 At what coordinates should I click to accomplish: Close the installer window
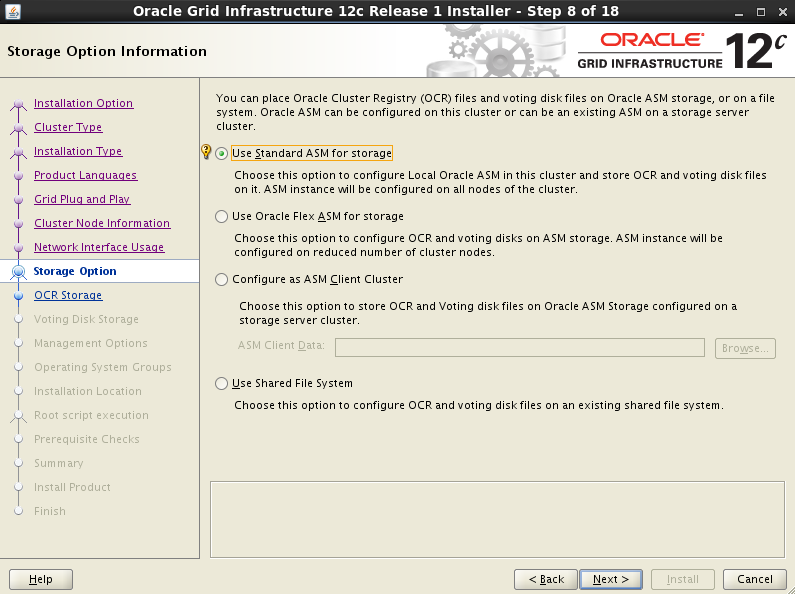click(783, 12)
